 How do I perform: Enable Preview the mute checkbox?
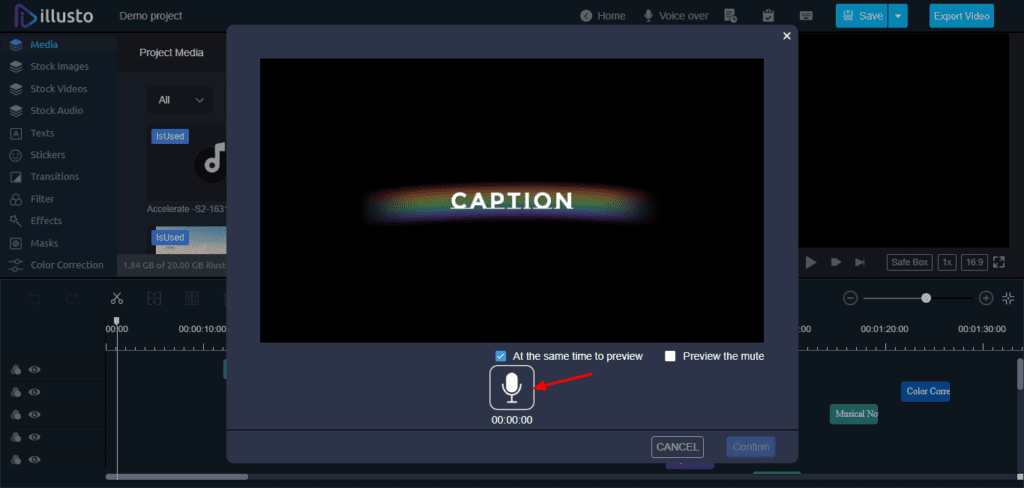(x=671, y=356)
